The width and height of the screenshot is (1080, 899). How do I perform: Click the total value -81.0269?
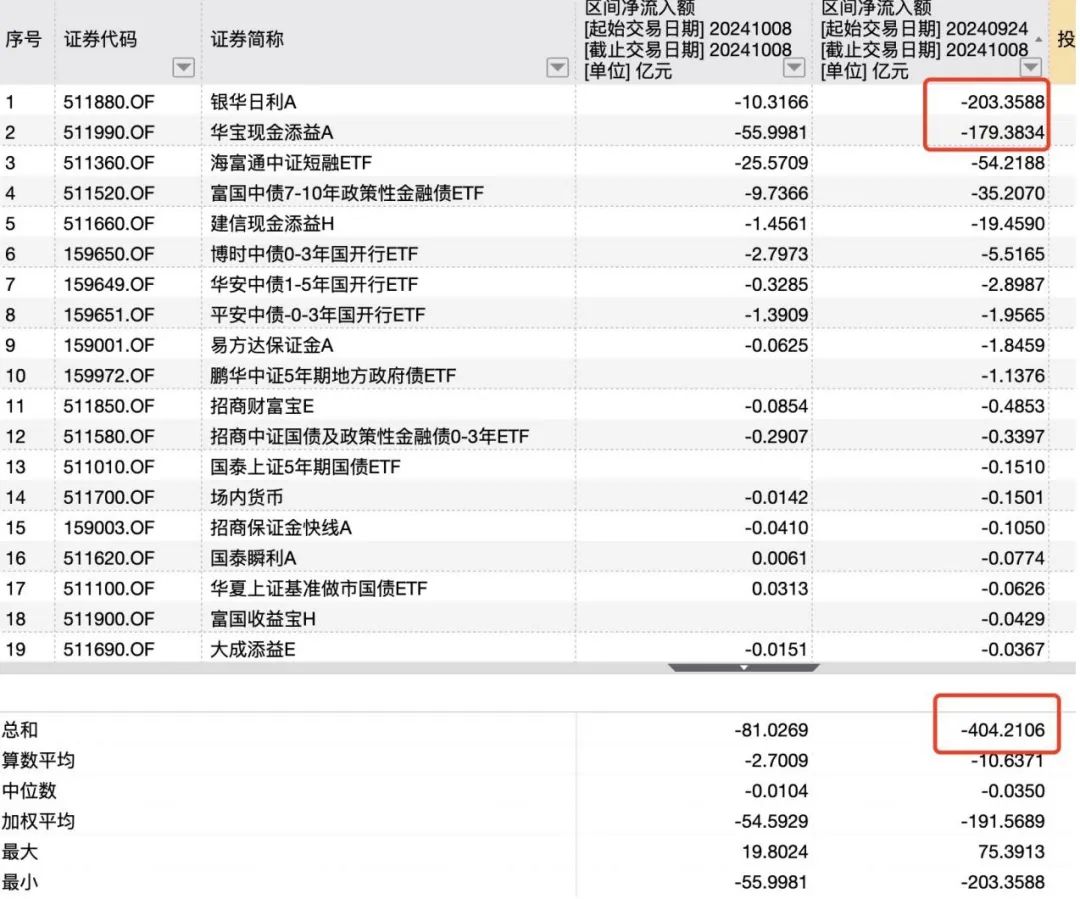pyautogui.click(x=771, y=730)
